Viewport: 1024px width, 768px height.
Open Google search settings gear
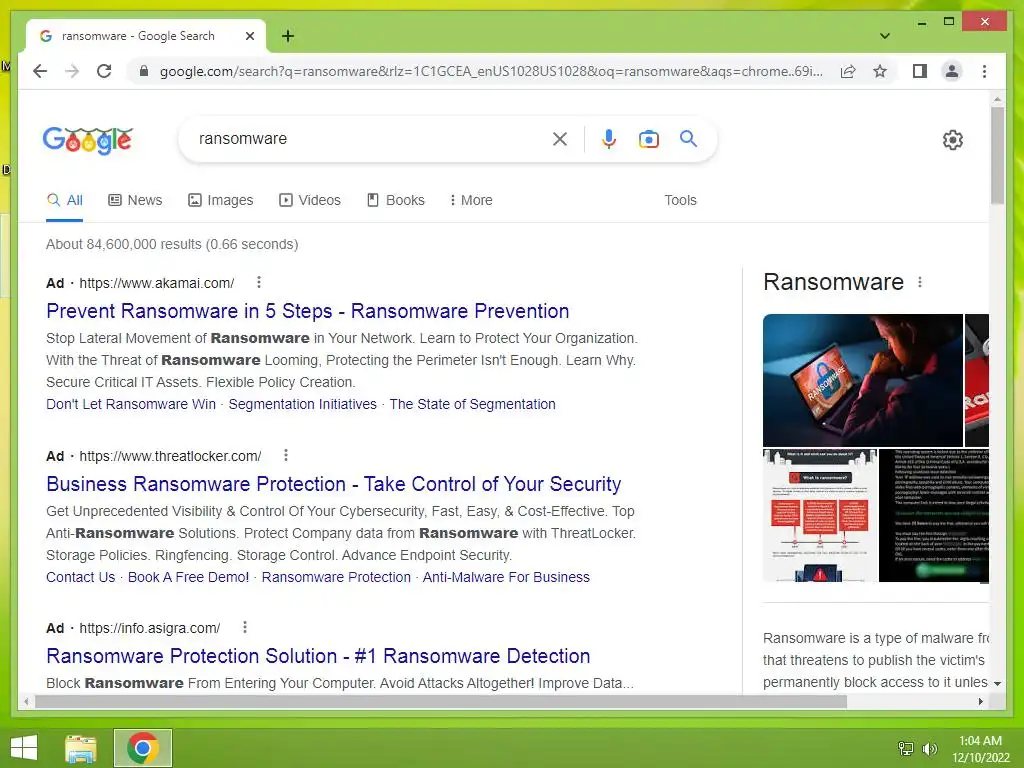pos(952,139)
